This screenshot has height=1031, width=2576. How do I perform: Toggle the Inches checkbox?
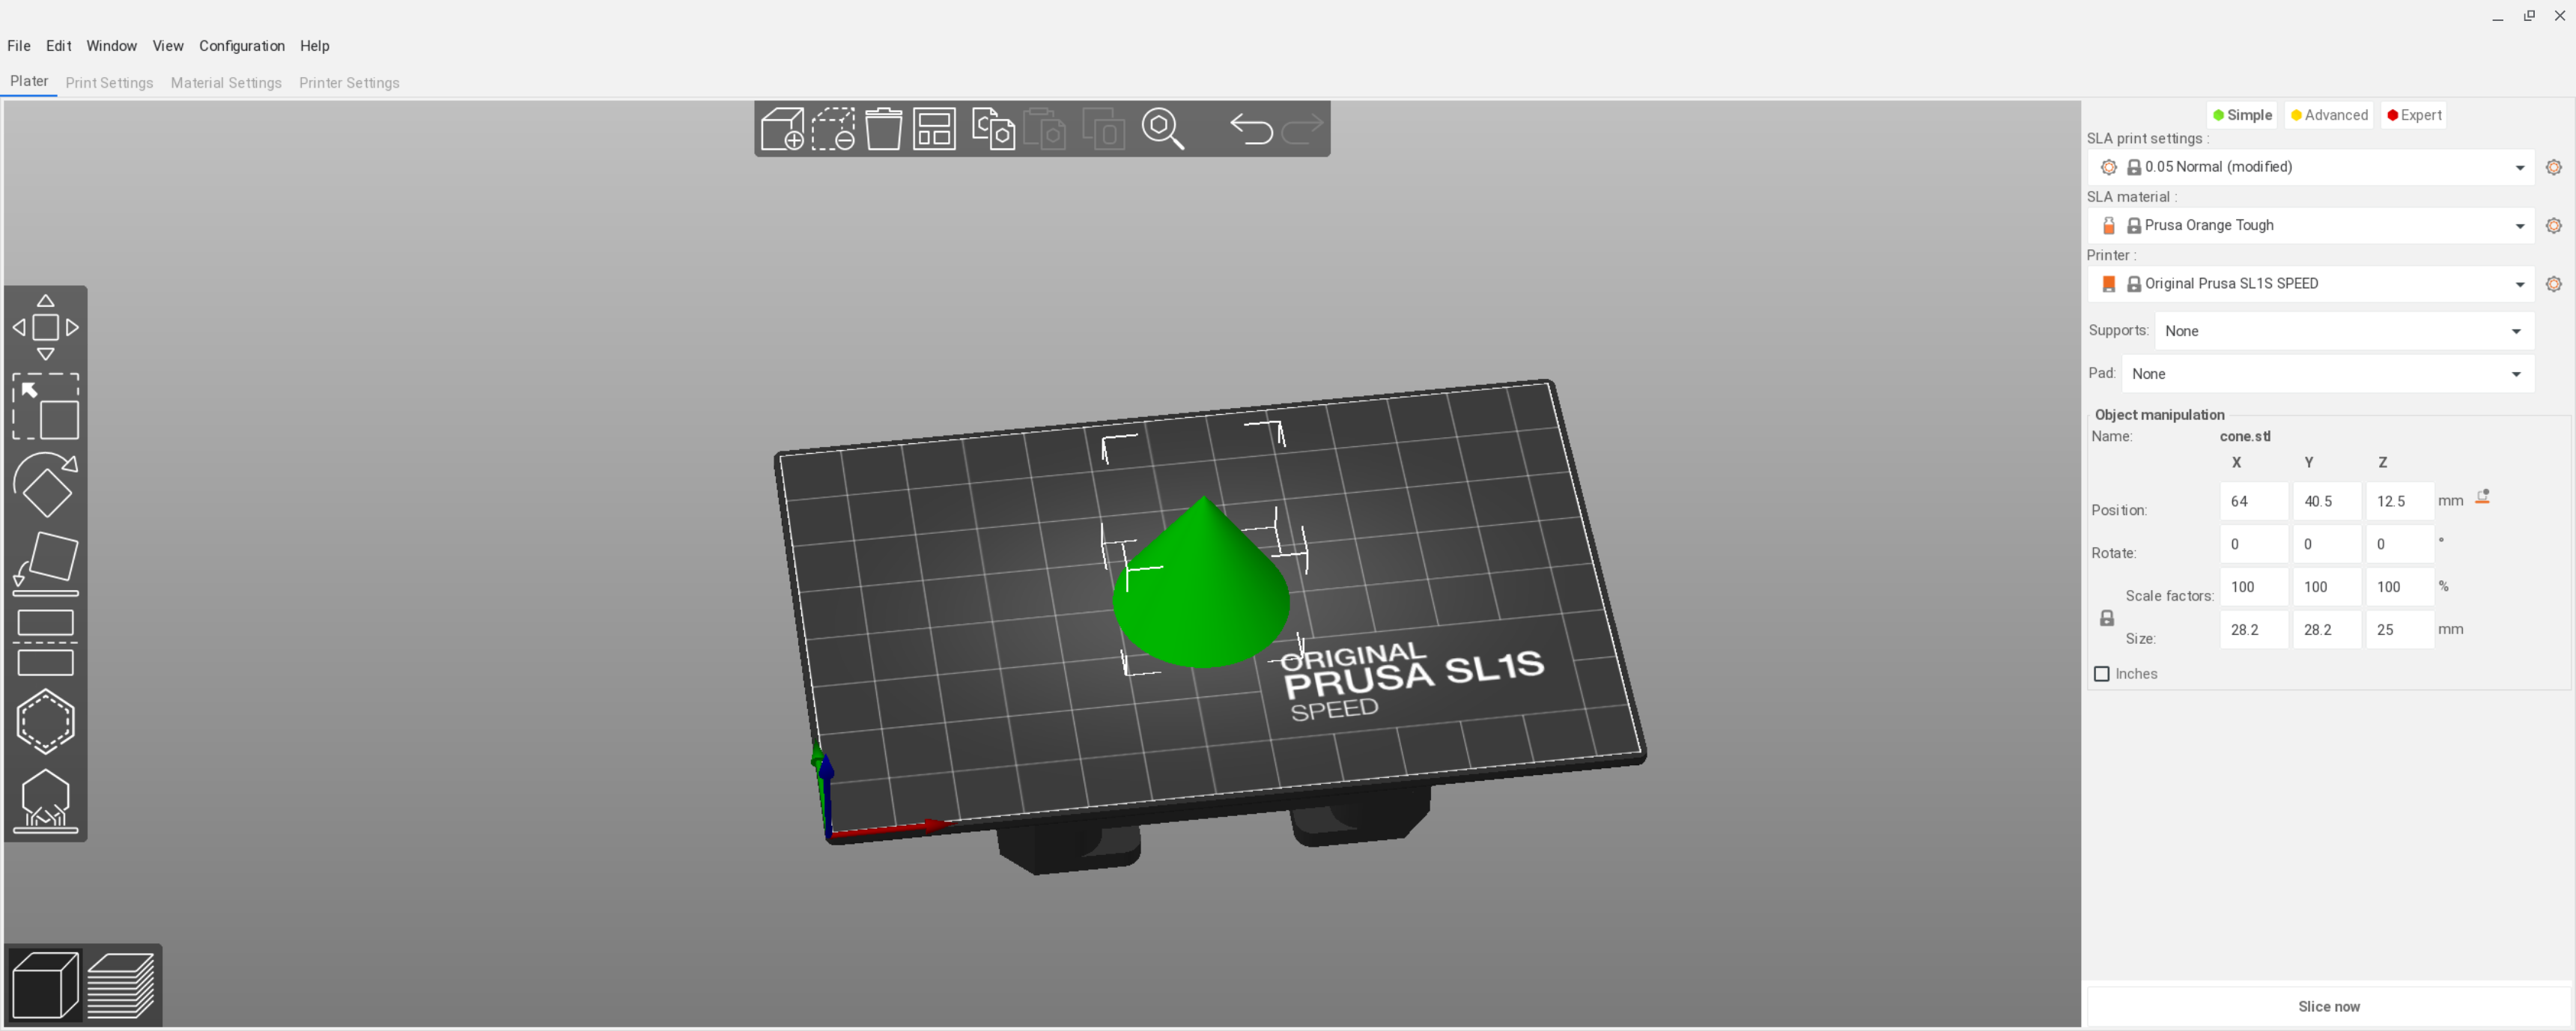coord(2102,674)
